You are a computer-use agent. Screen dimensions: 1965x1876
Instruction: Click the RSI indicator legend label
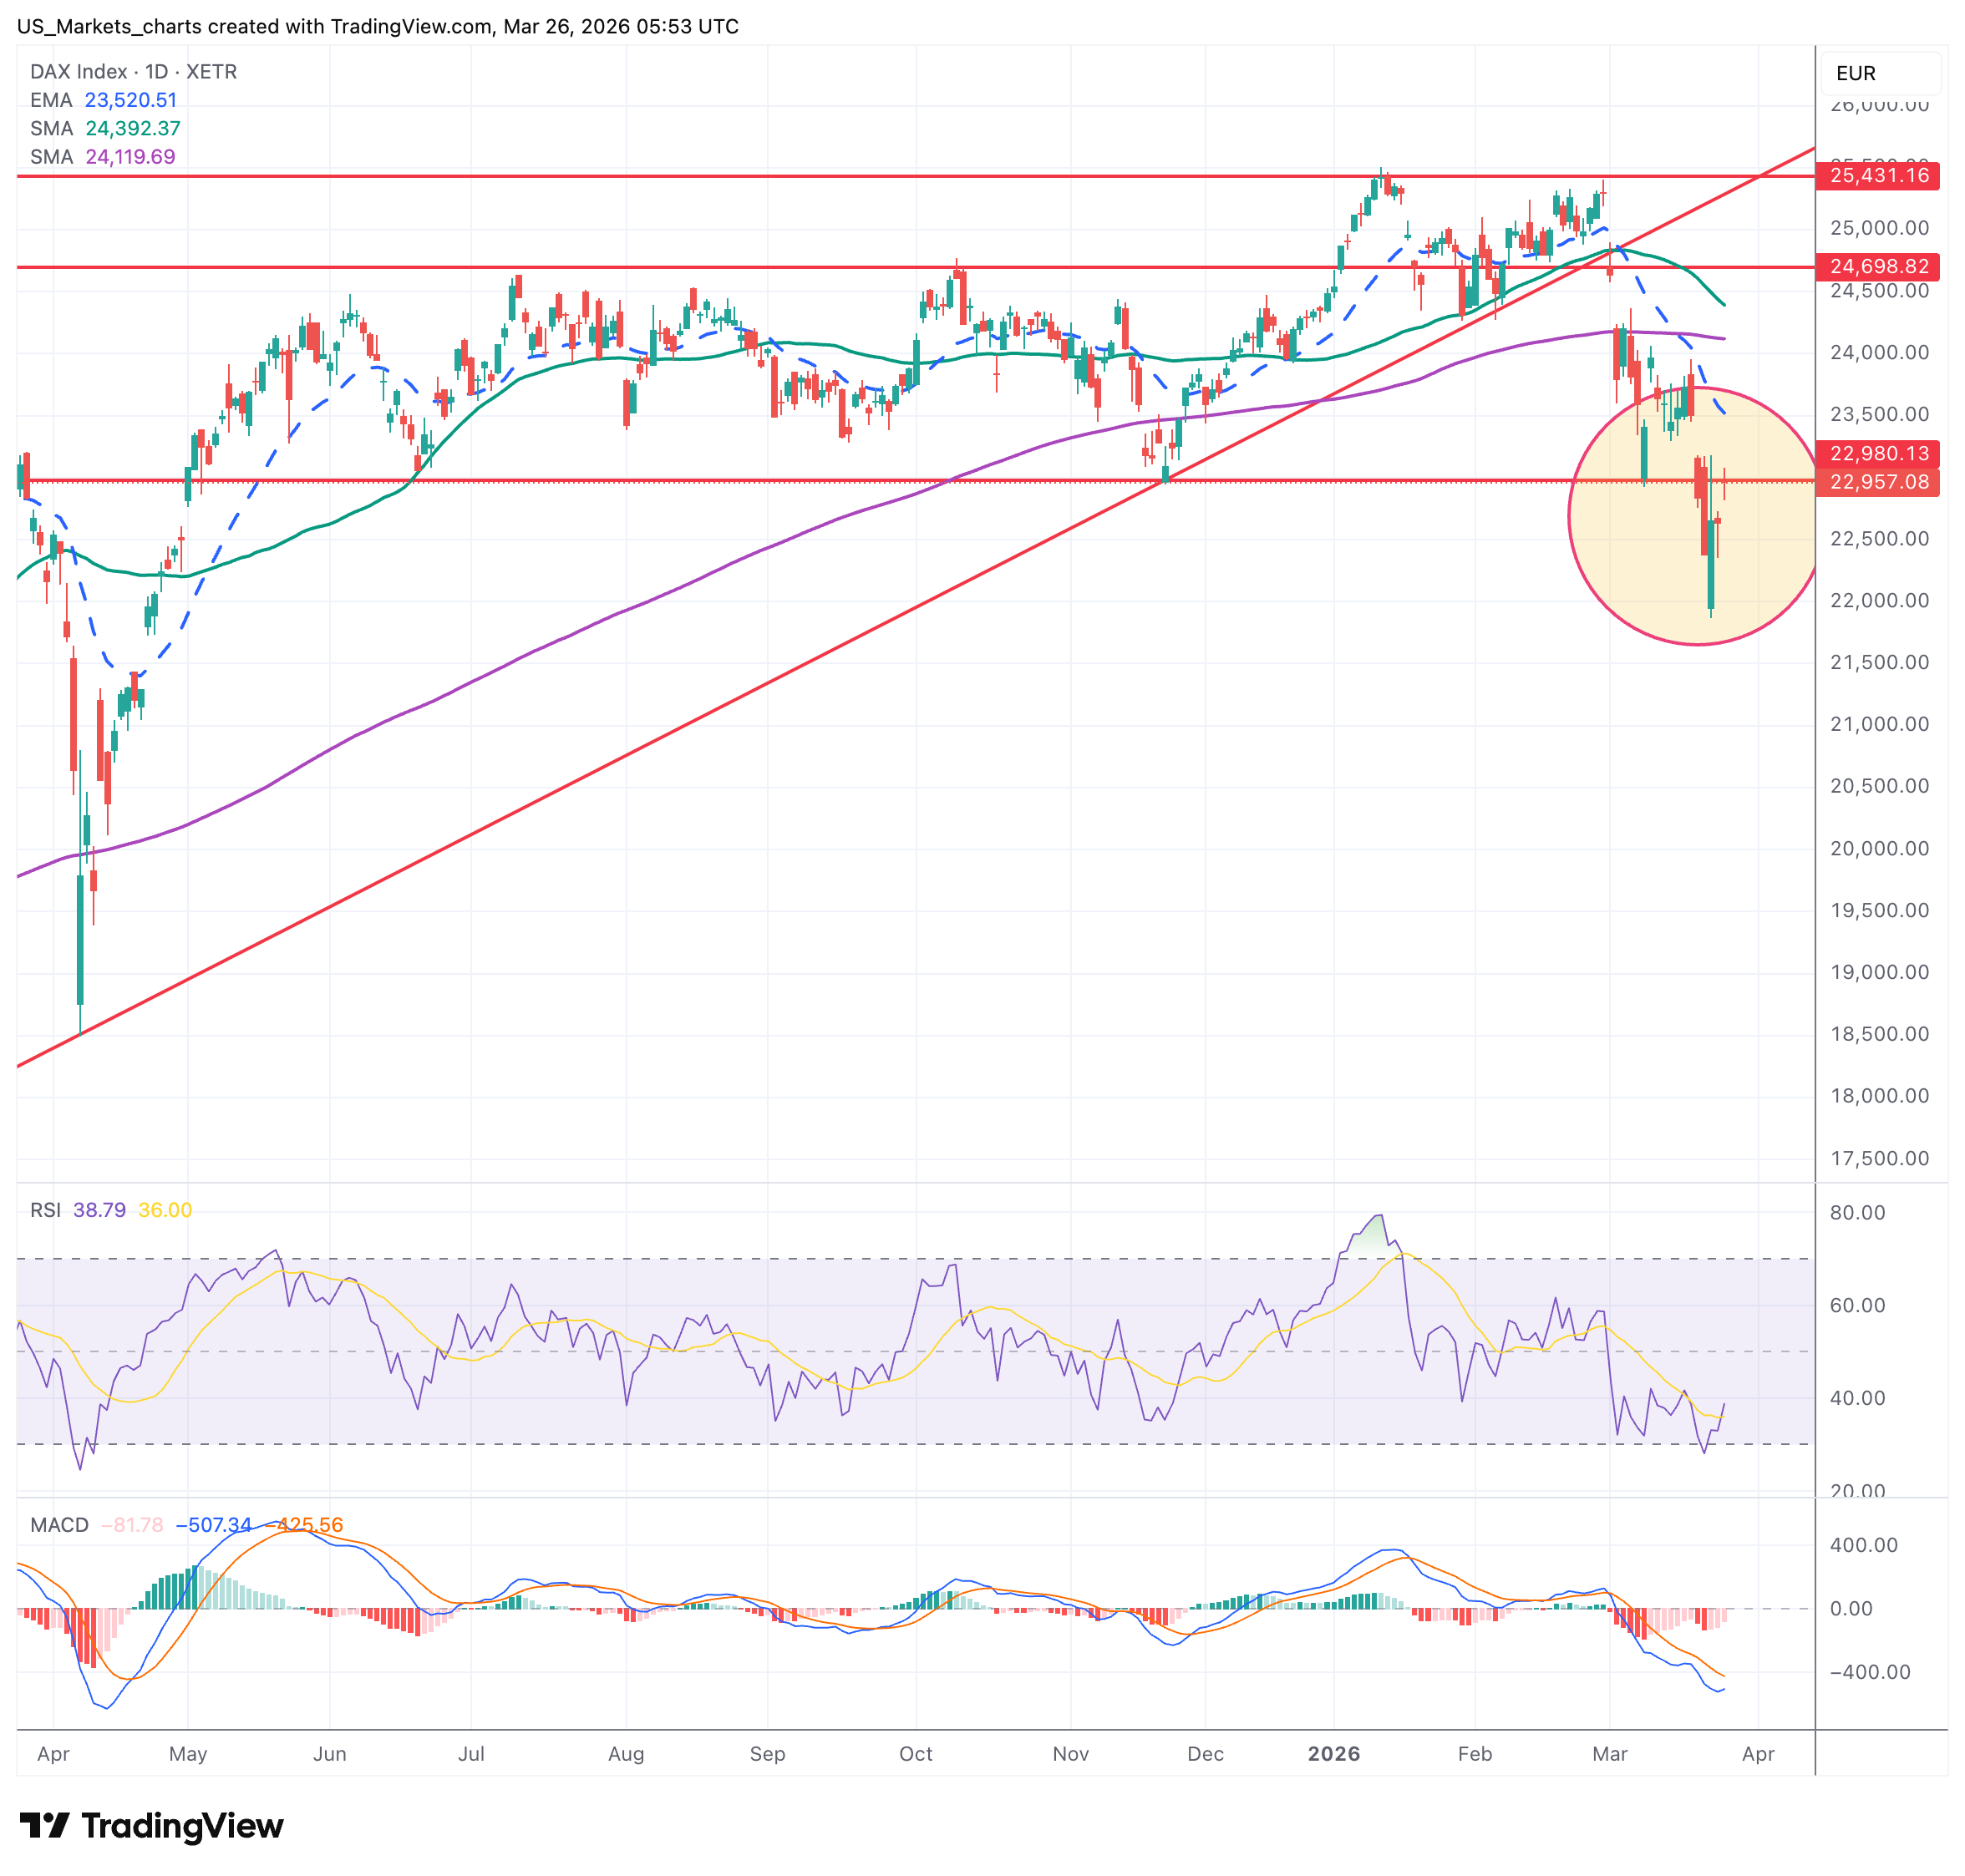[x=46, y=1210]
